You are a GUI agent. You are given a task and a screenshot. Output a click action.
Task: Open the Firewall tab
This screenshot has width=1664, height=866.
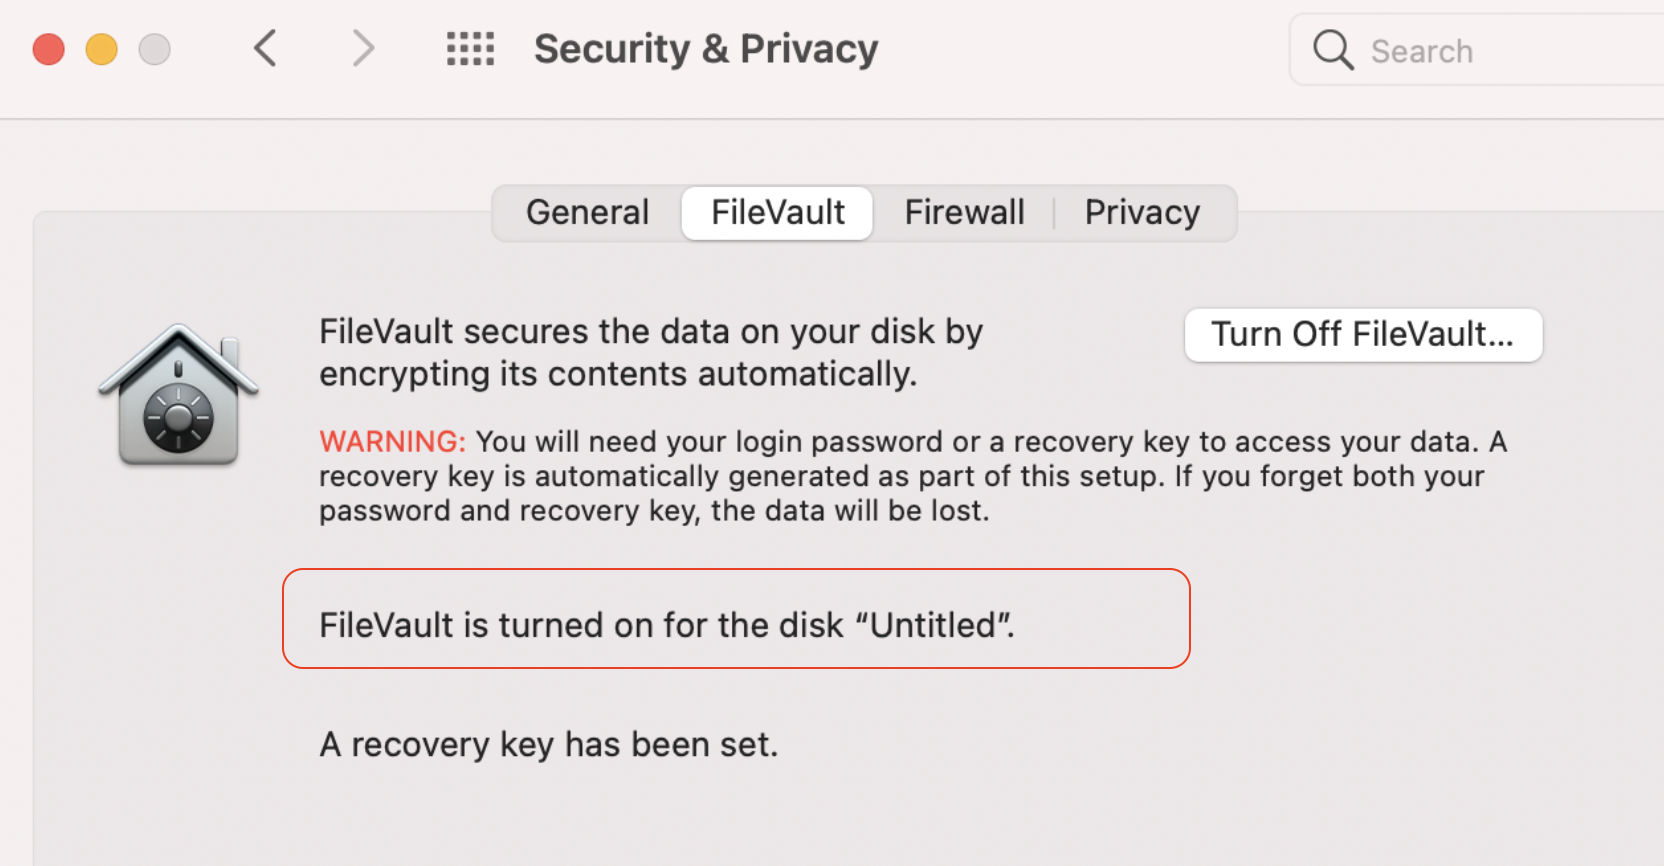pyautogui.click(x=964, y=213)
